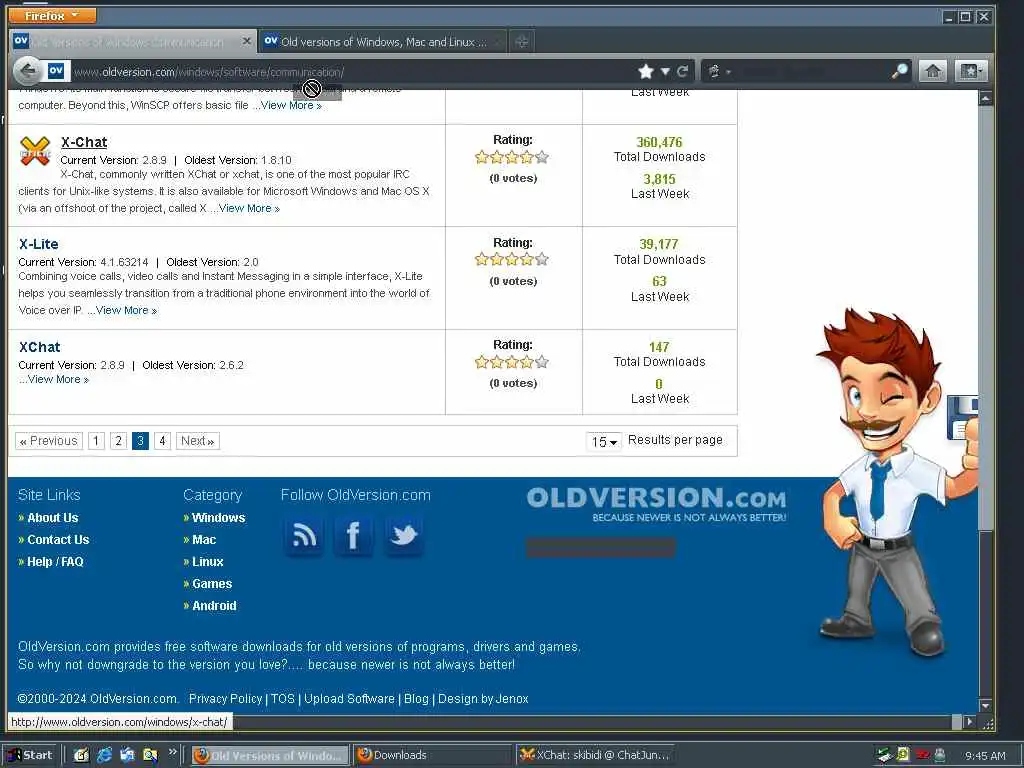The height and width of the screenshot is (768, 1024).
Task: Click the taskbar clock showing 9:45 AM
Action: point(985,756)
